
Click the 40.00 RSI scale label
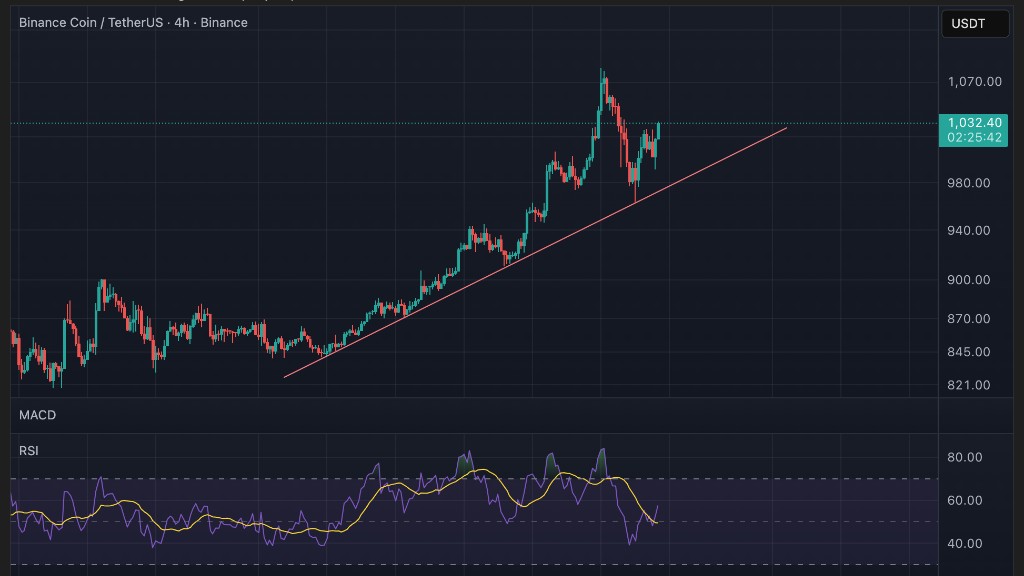(x=965, y=544)
